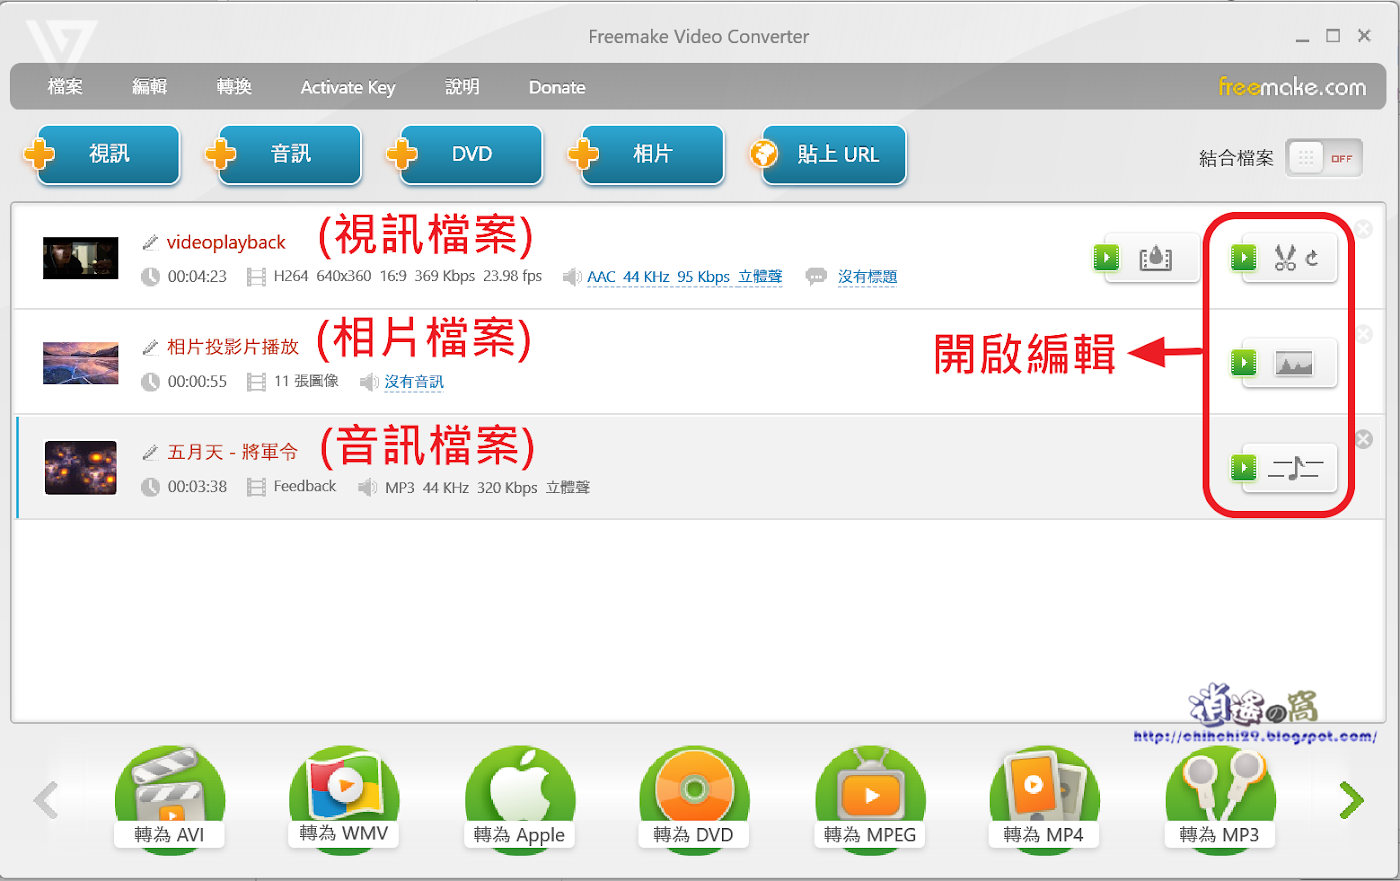Open the 五月天 - 將軍令 thumbnail
Image resolution: width=1400 pixels, height=881 pixels.
(x=81, y=468)
